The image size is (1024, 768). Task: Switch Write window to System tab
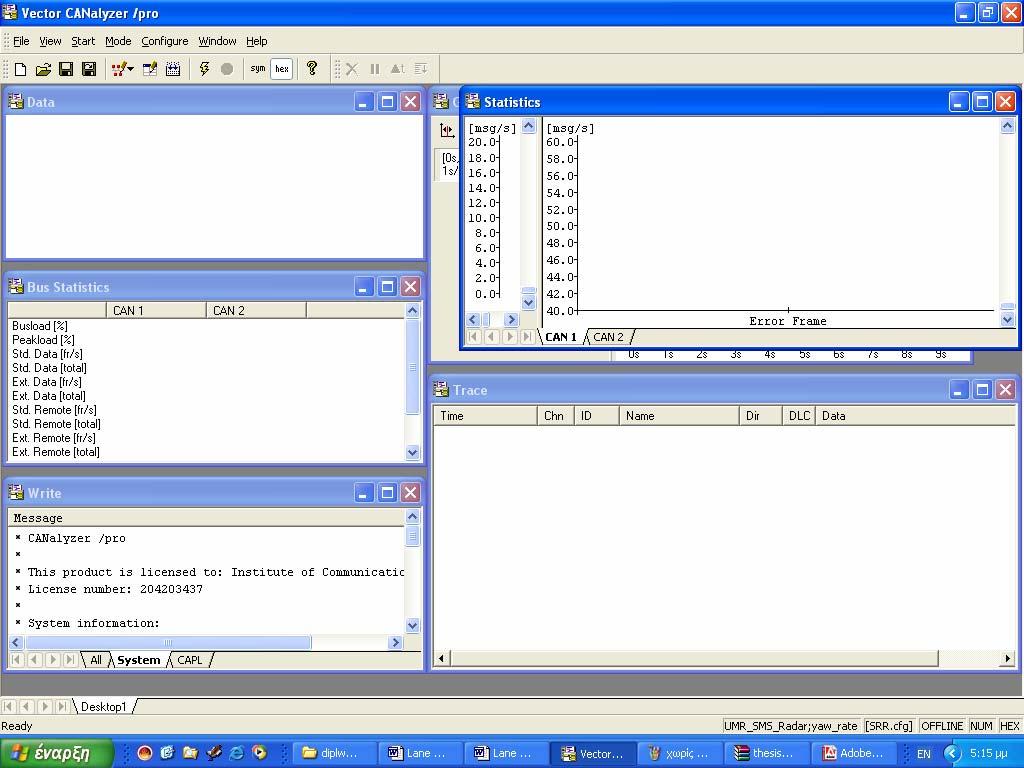tap(138, 660)
